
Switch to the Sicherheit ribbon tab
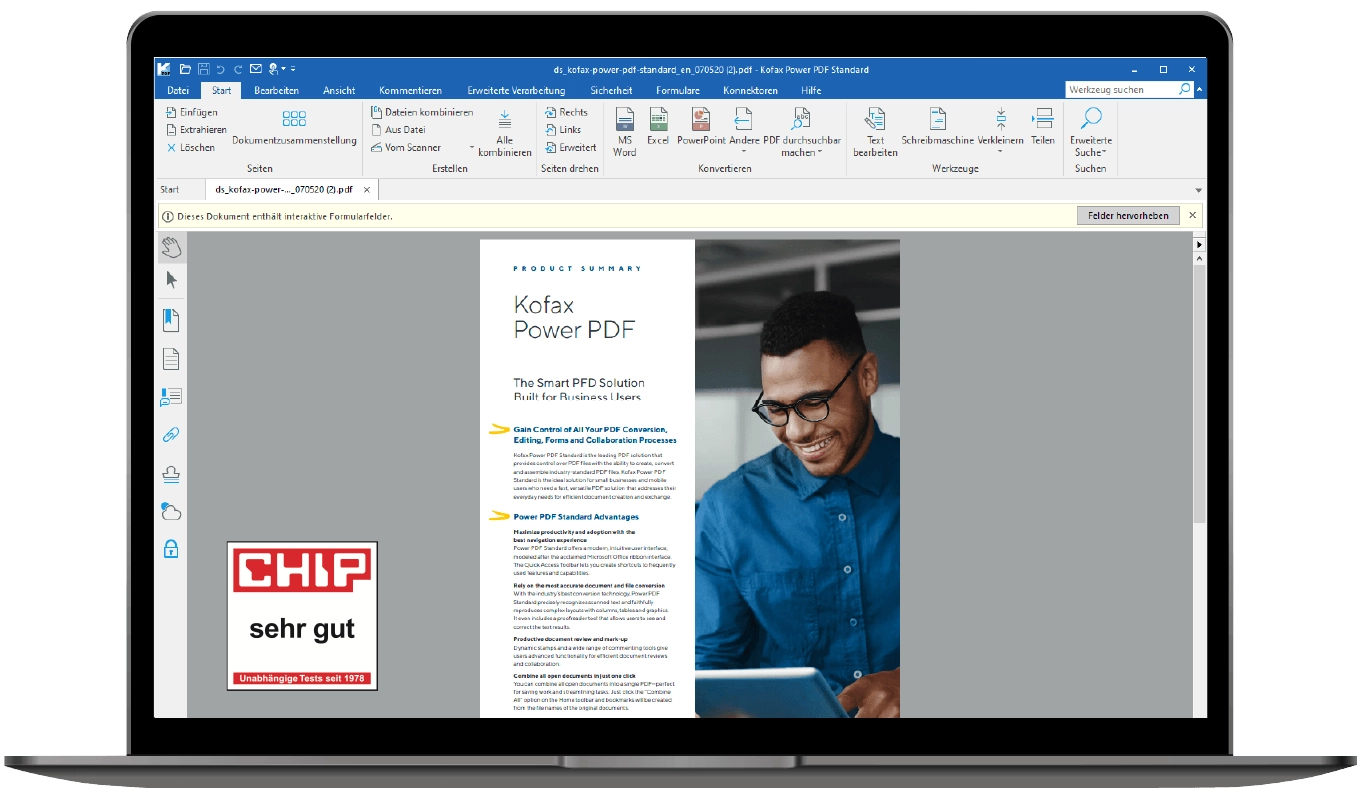tap(611, 90)
